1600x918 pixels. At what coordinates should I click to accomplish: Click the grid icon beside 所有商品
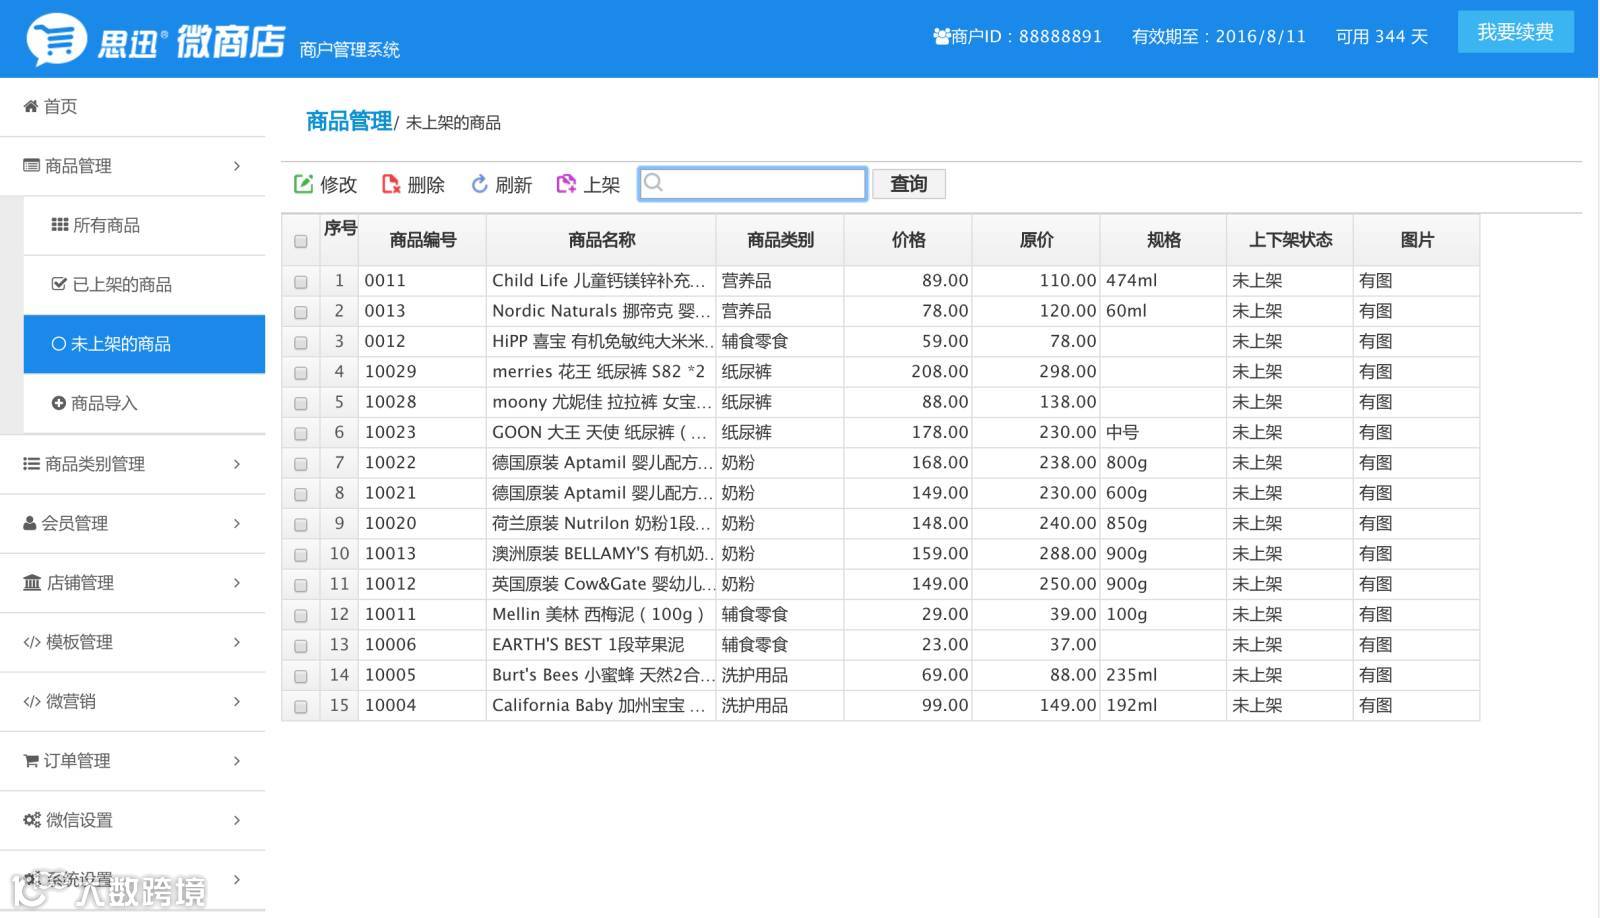coord(60,225)
